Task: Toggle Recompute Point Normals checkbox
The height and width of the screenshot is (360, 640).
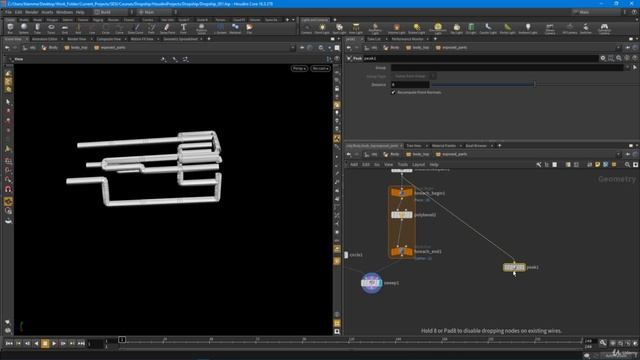Action: 393,93
